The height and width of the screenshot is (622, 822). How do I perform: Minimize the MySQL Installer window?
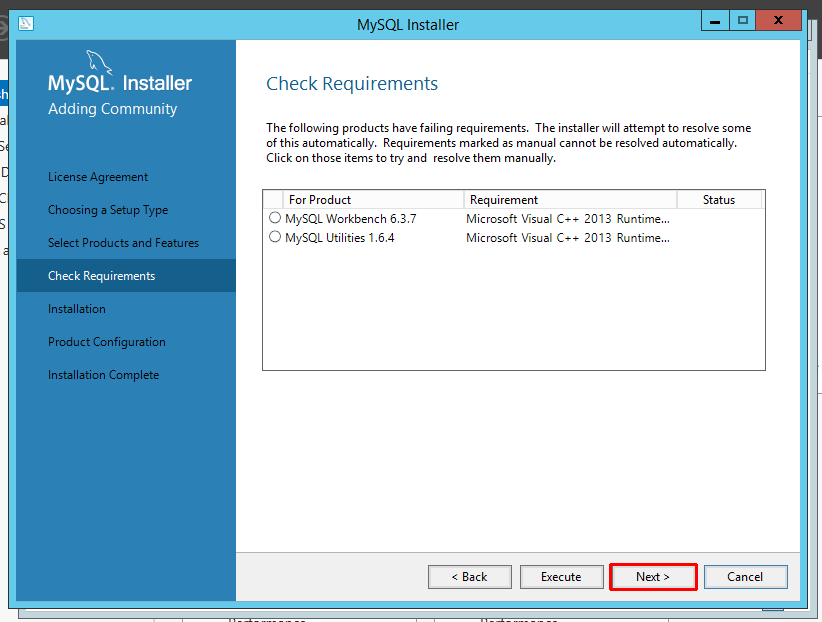coord(715,21)
